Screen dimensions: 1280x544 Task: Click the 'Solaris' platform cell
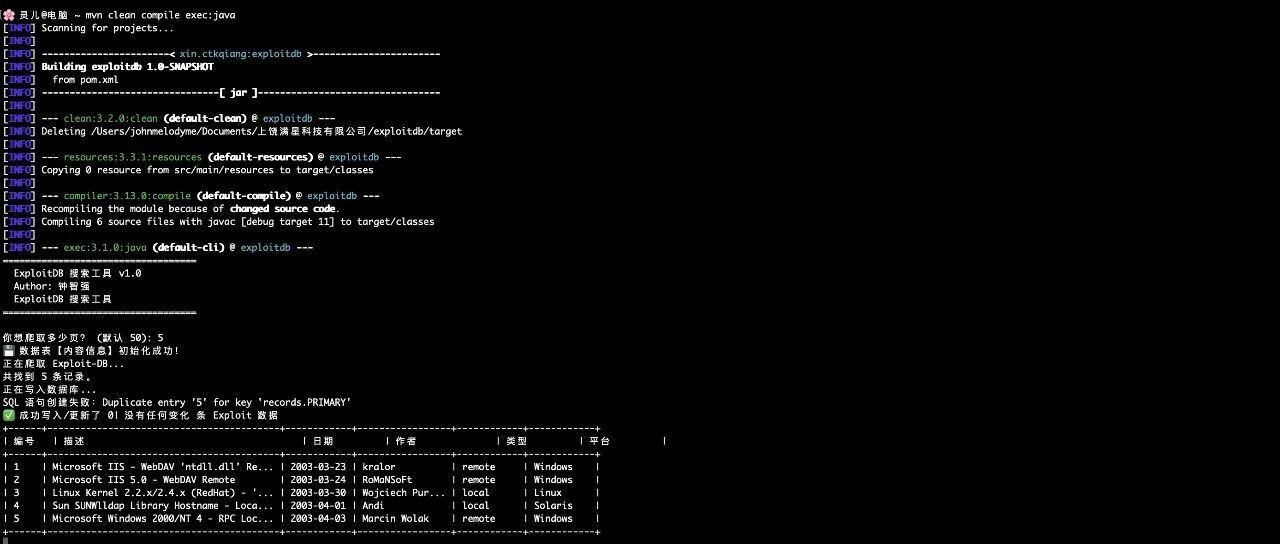[x=553, y=506]
